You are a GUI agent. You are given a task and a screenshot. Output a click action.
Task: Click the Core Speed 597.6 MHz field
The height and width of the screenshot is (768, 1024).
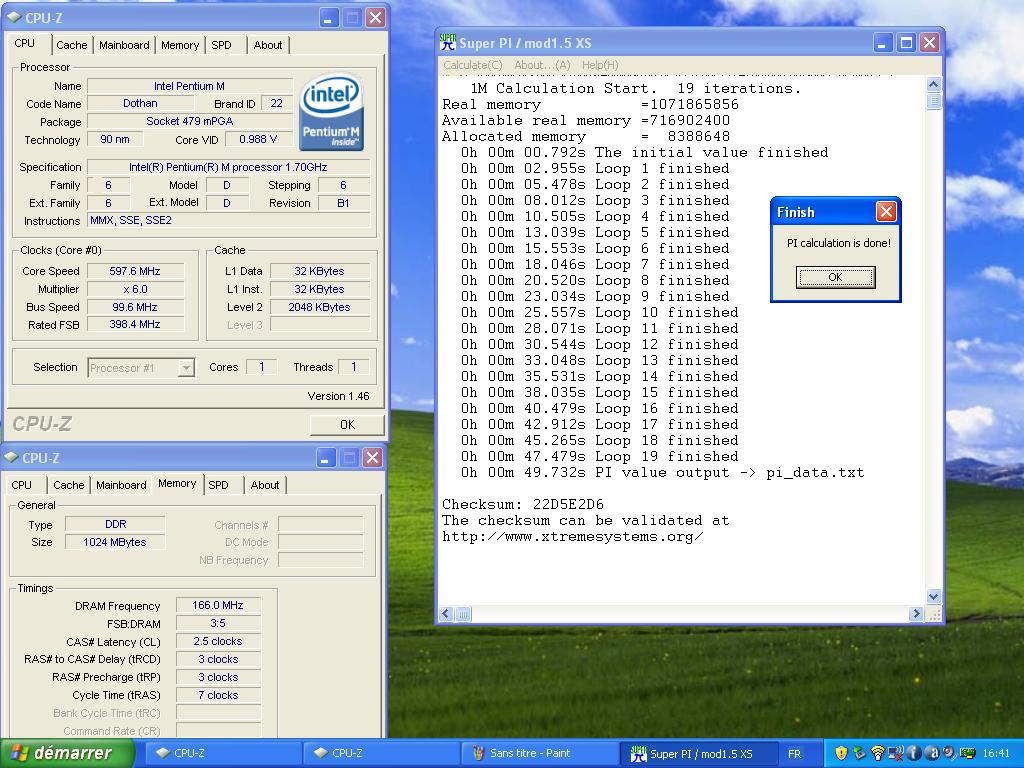pos(135,271)
